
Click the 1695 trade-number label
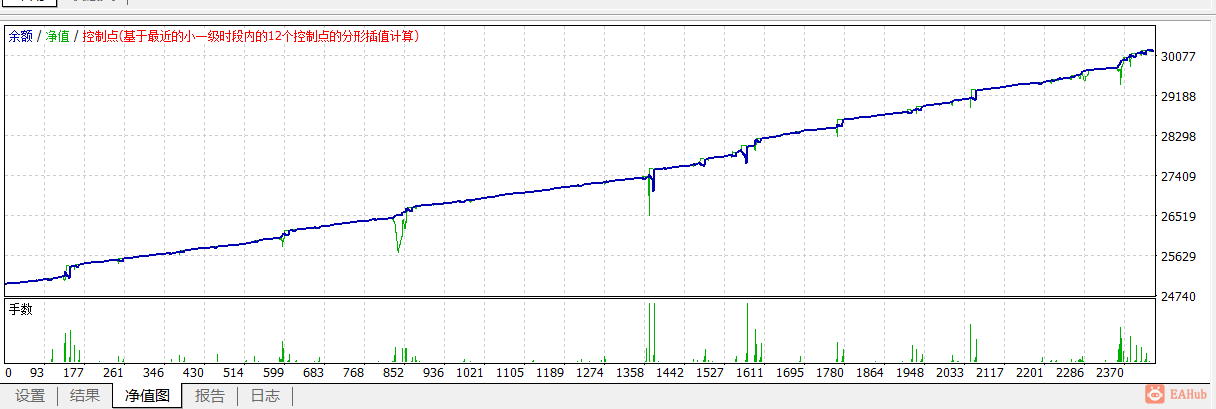click(790, 372)
